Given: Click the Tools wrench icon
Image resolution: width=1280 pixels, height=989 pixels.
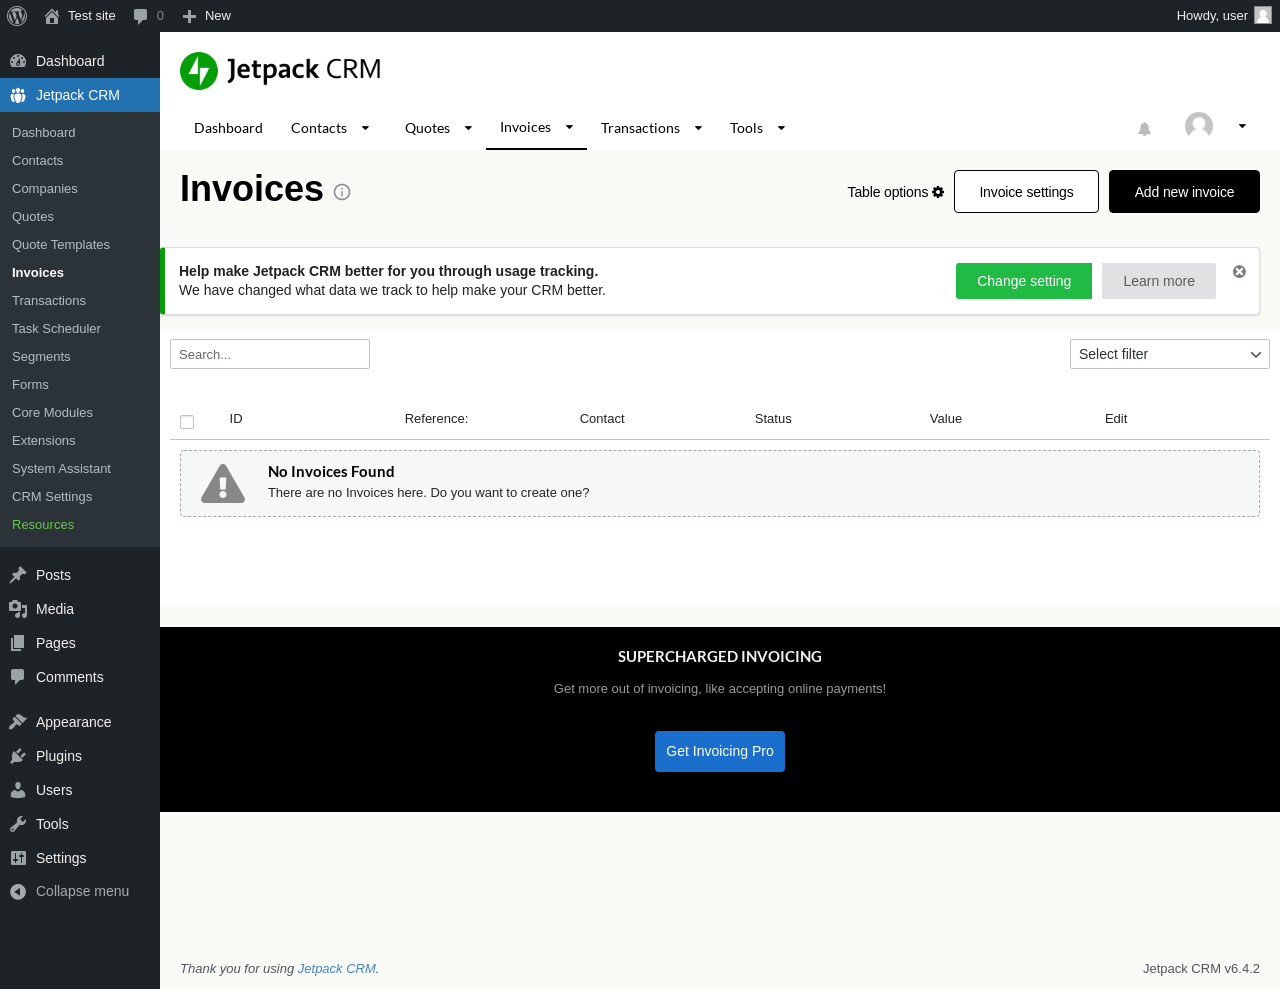Looking at the screenshot, I should 18,824.
